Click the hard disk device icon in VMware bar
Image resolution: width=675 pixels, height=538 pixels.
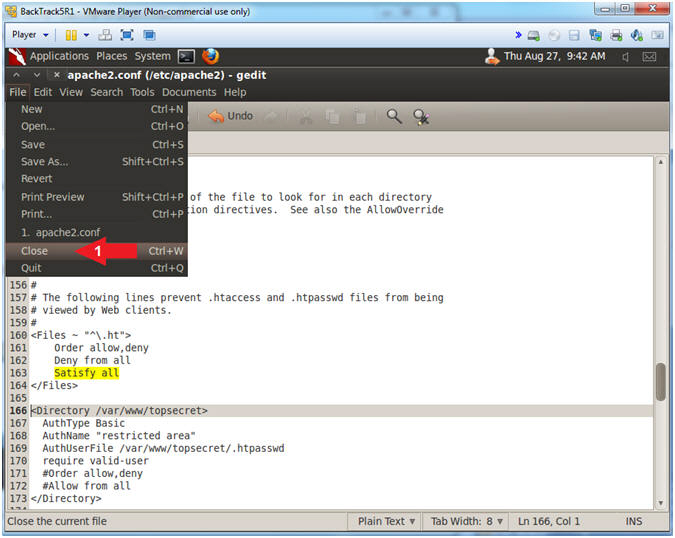pos(534,35)
